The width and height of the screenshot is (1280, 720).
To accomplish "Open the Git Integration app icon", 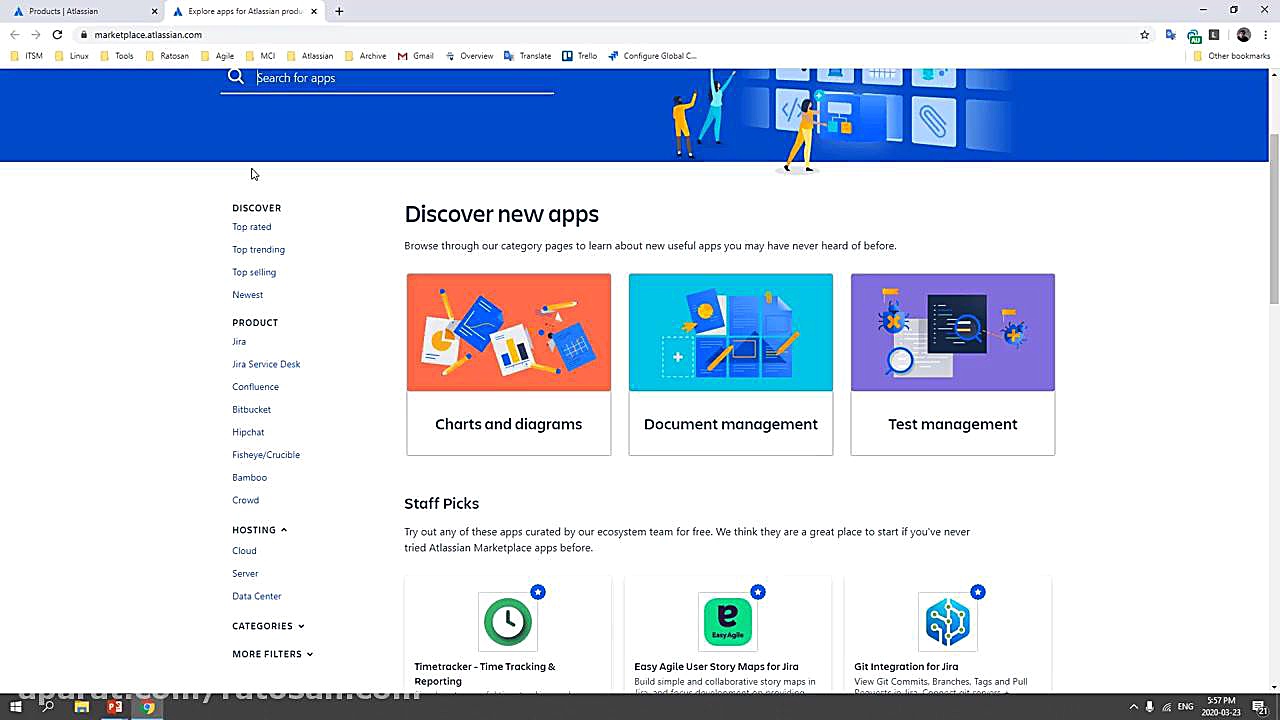I will (948, 621).
